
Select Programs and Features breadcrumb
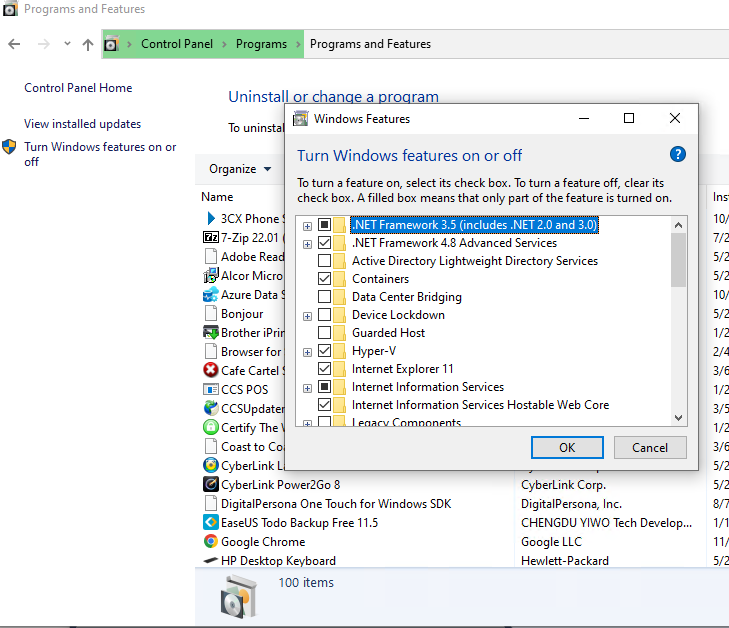pos(370,44)
